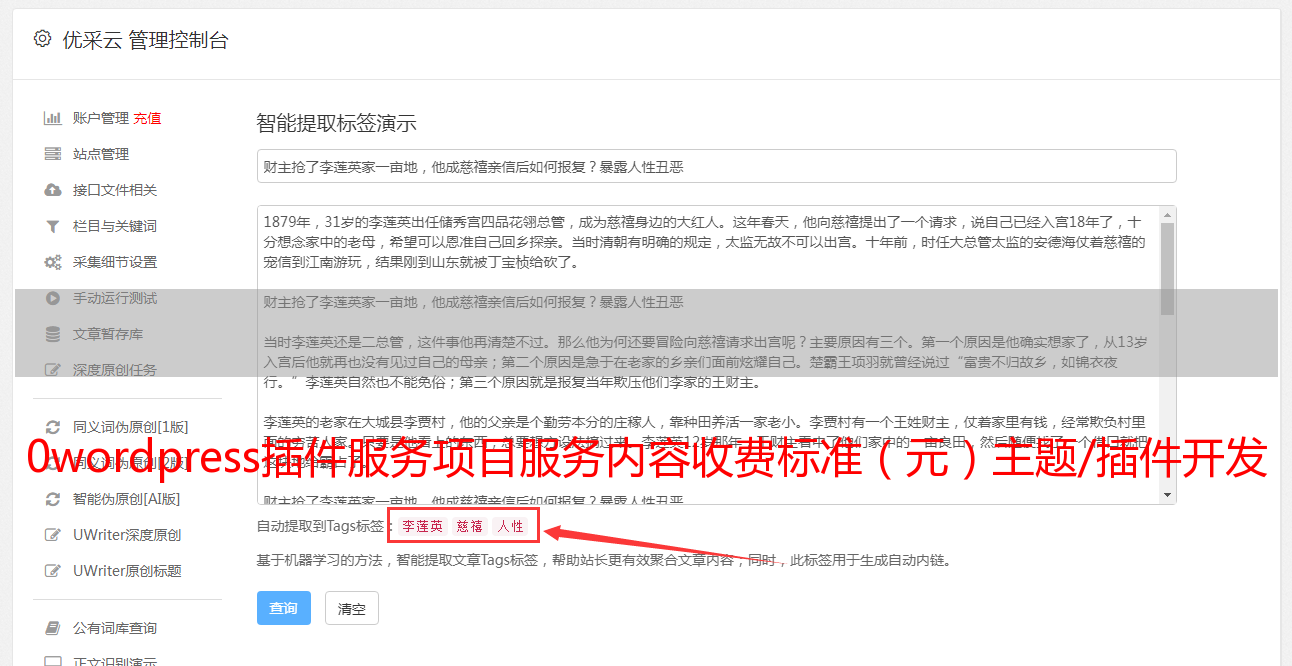Image resolution: width=1292 pixels, height=666 pixels.
Task: Click the 接口文件相关 cloud download icon
Action: click(53, 190)
